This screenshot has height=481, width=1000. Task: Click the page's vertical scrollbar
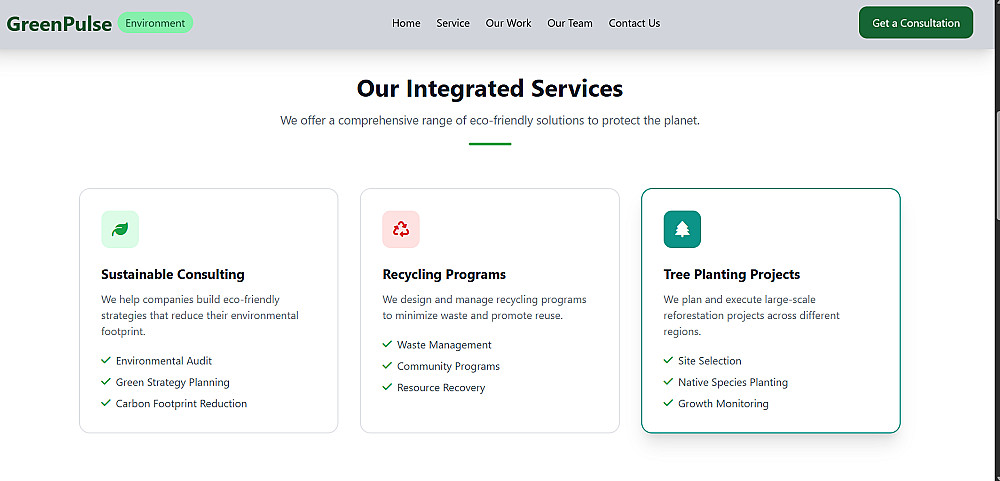coord(996,240)
